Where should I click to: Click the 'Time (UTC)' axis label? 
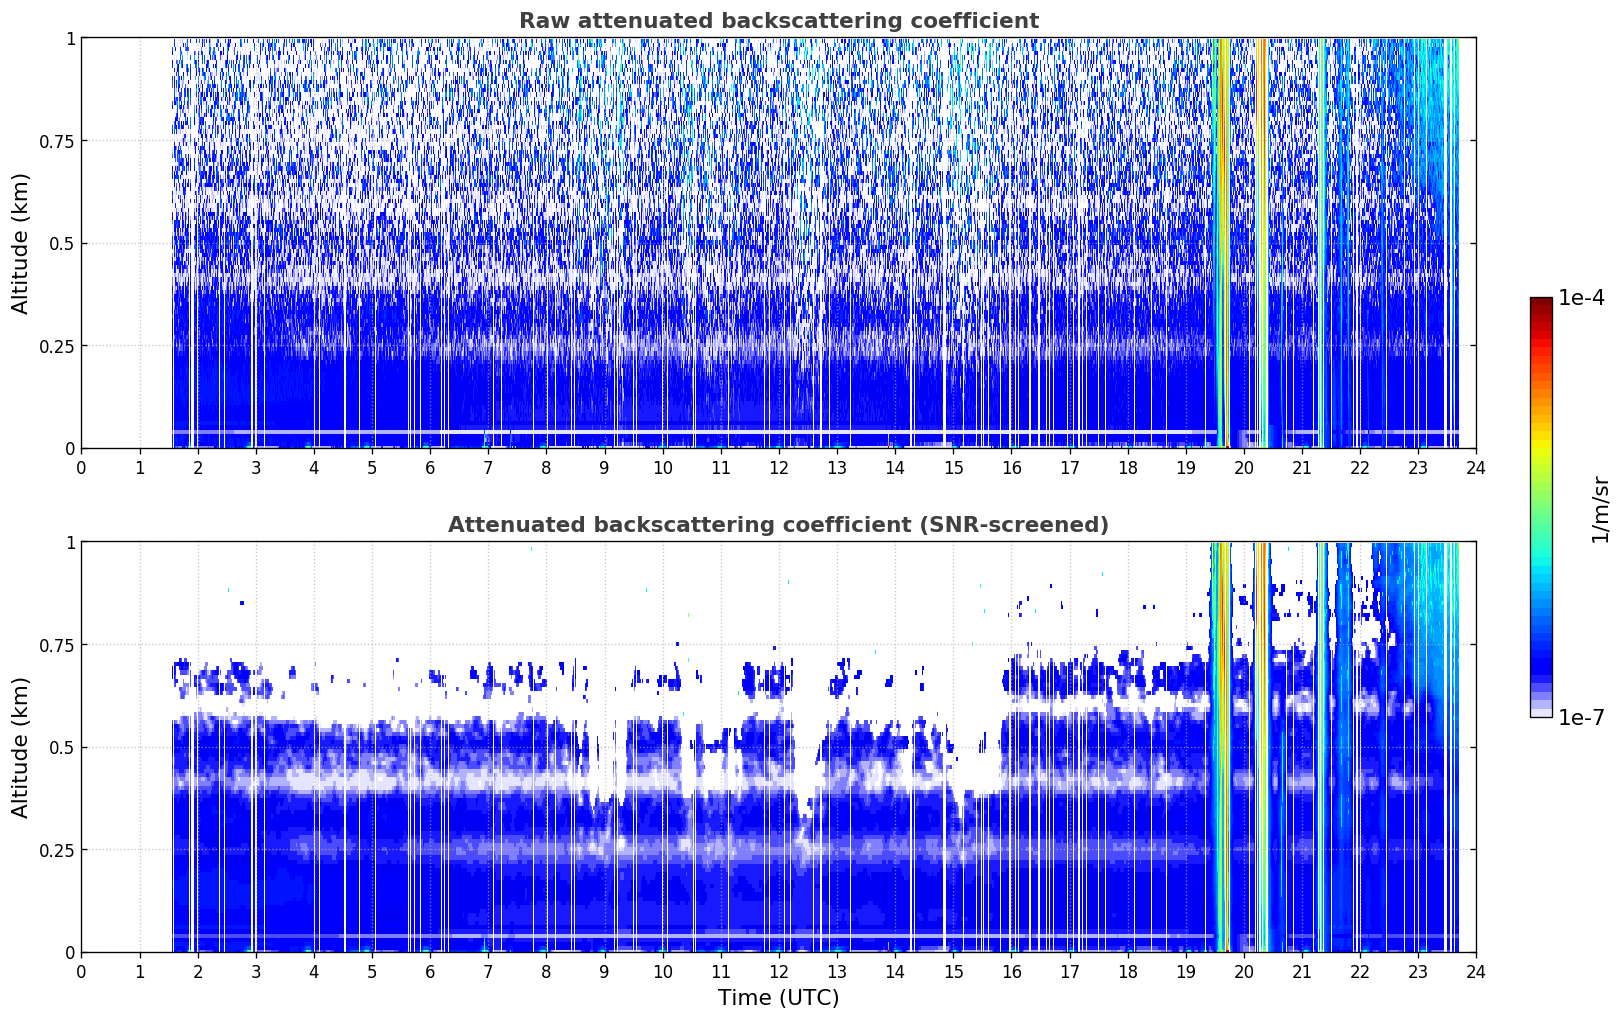[778, 998]
